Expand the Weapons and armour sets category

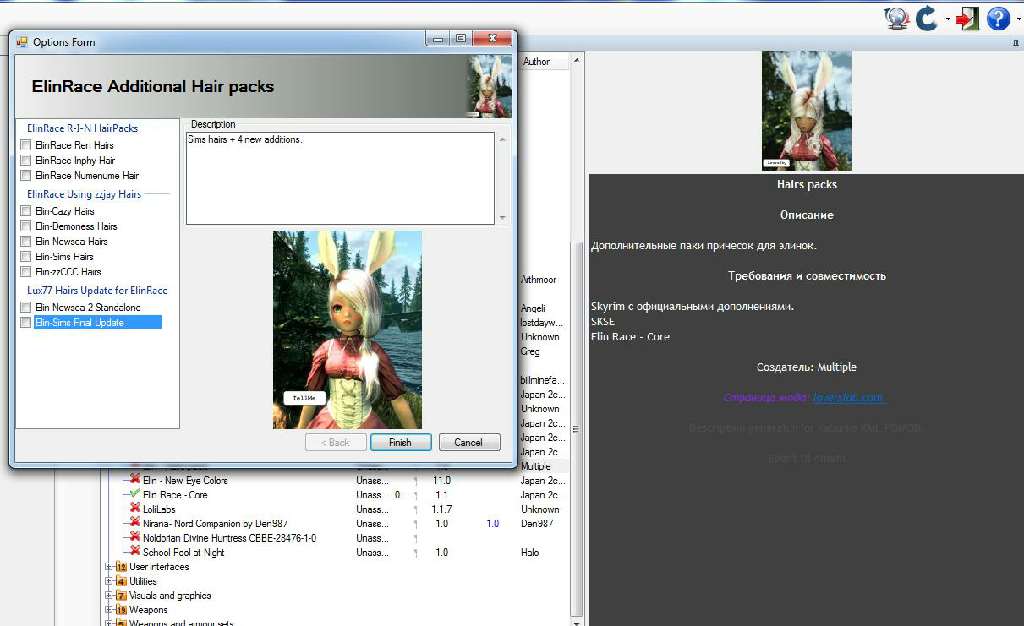coord(108,623)
